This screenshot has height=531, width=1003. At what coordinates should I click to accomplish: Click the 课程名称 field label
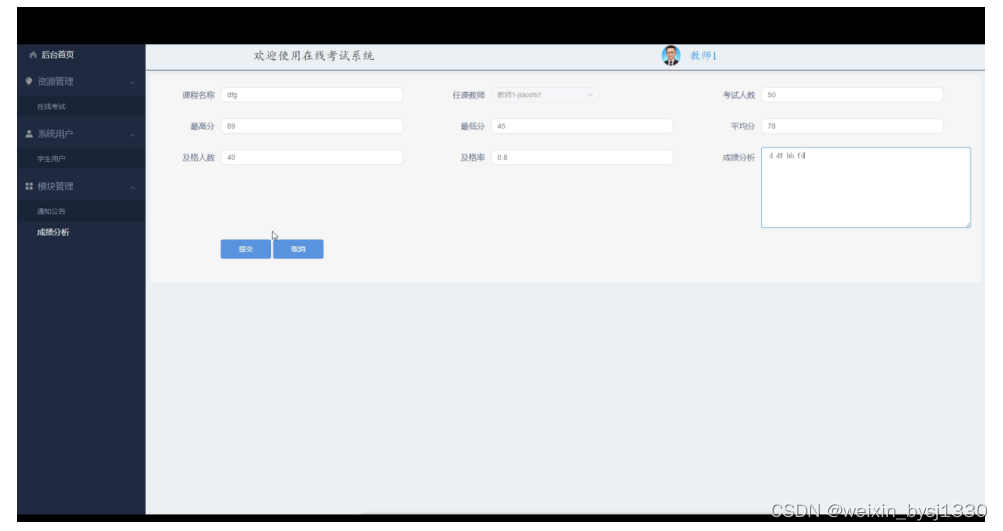click(198, 95)
